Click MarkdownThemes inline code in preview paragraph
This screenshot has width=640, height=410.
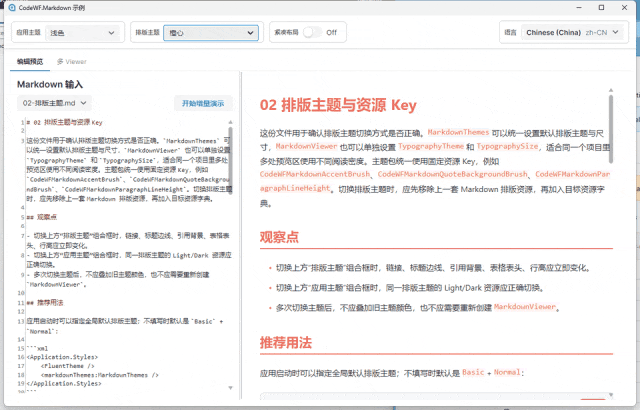tap(458, 133)
